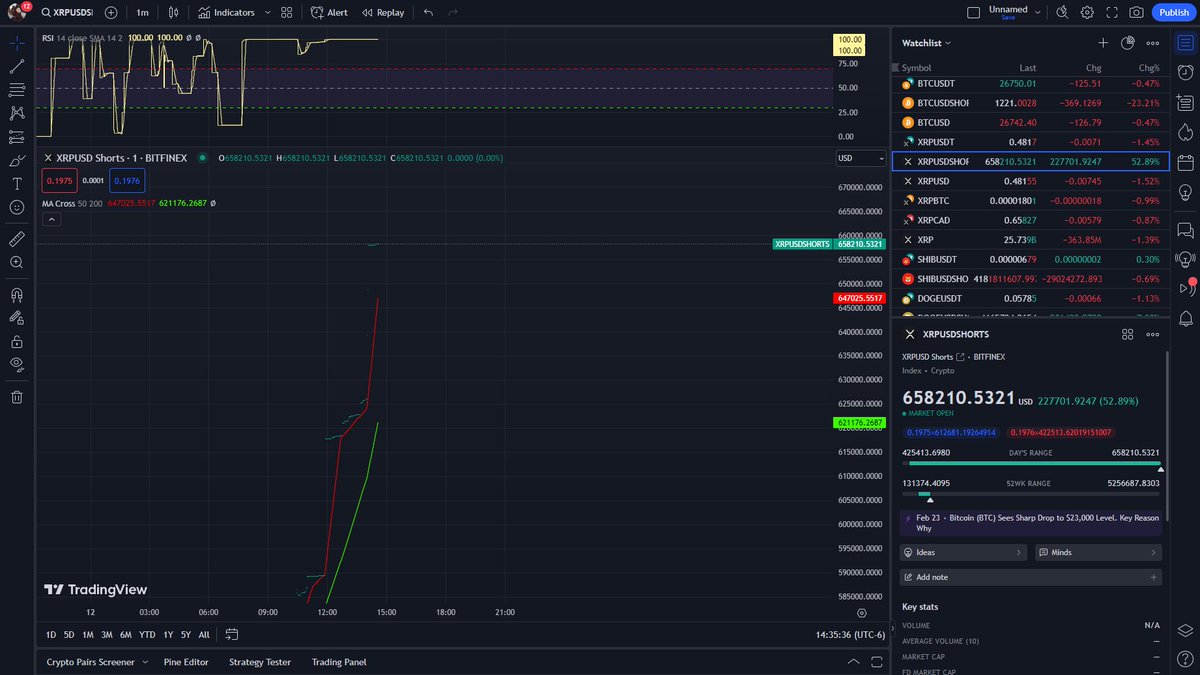
Task: Open the emoji icons tool
Action: 17,207
